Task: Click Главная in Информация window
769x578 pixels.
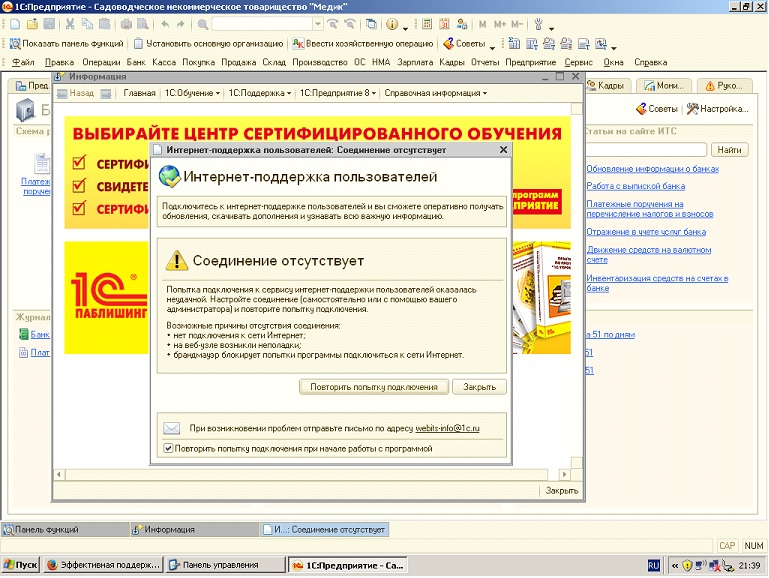Action: (x=139, y=93)
